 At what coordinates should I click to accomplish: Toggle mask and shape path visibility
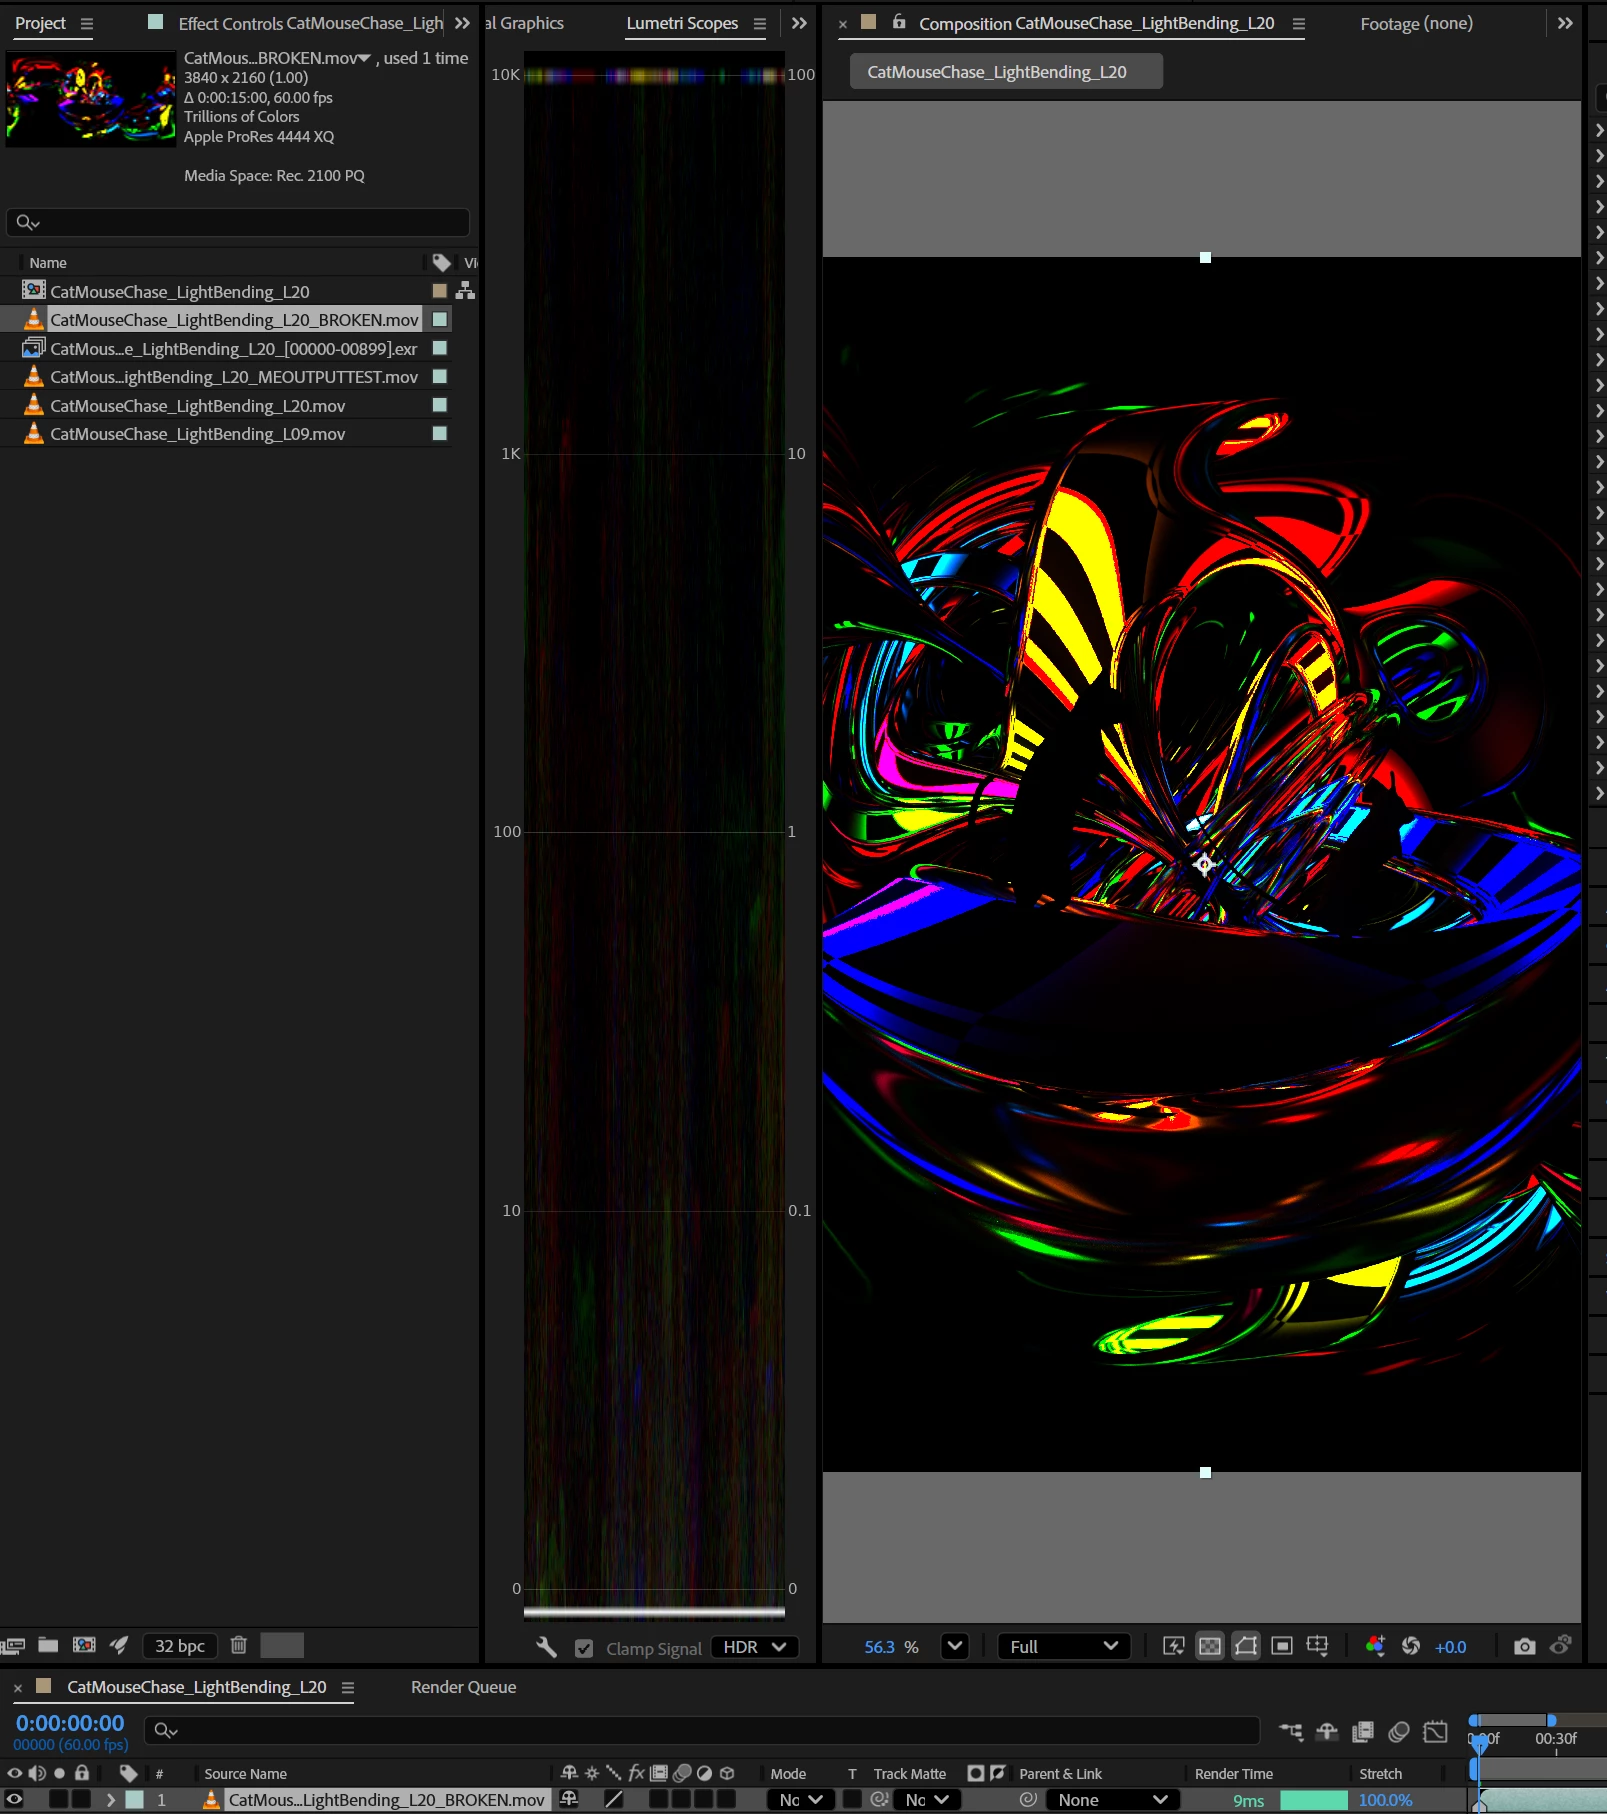click(x=1246, y=1646)
